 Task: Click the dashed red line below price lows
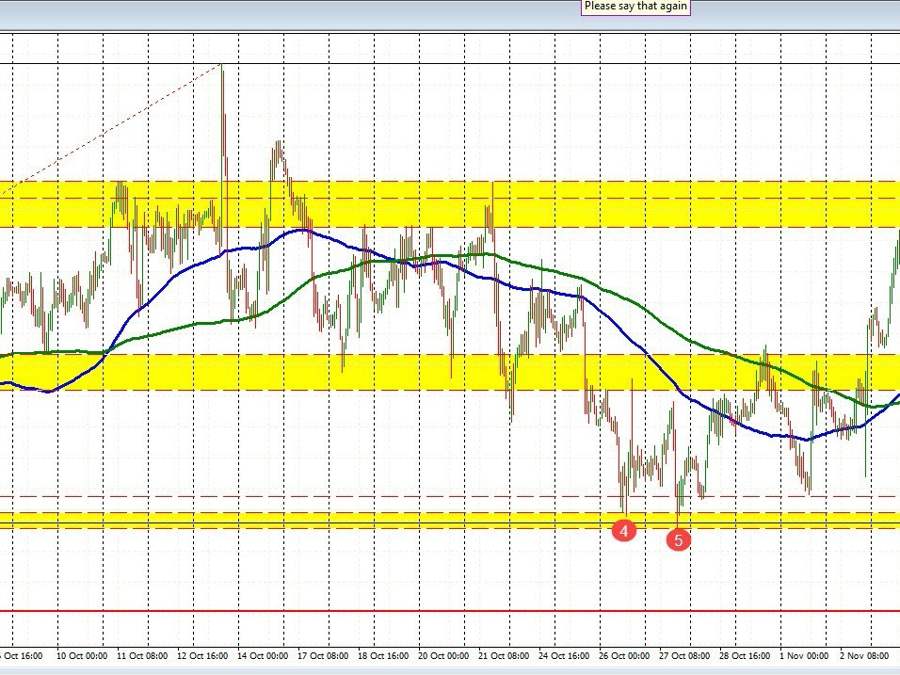[400, 495]
